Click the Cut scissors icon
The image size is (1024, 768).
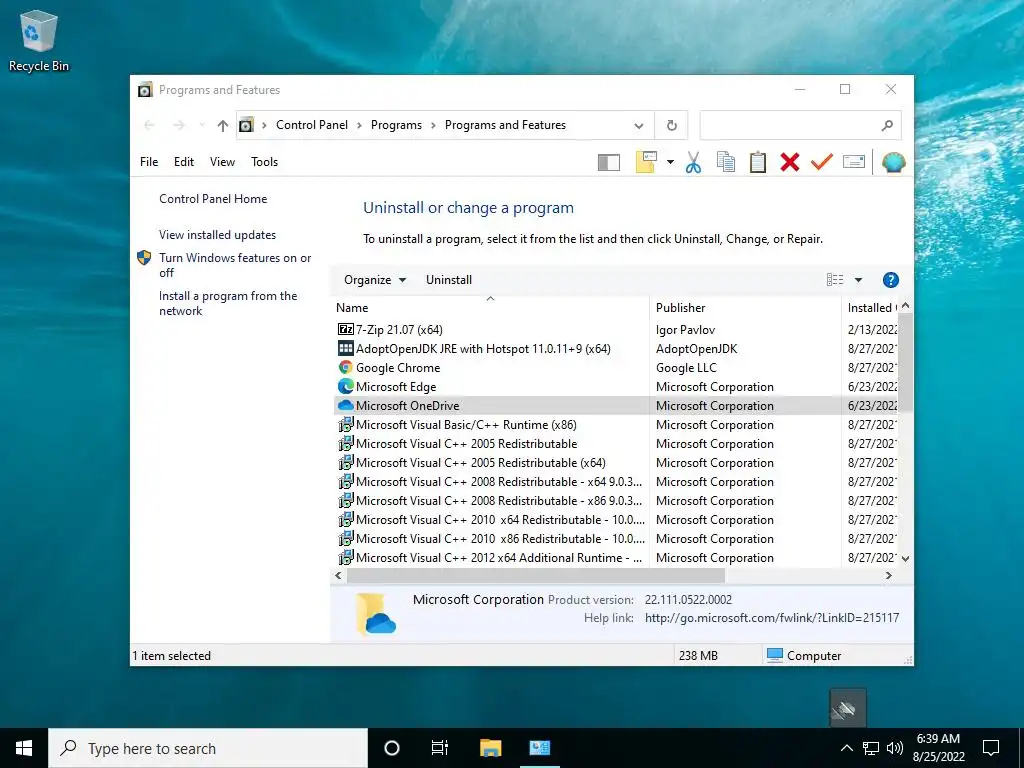(x=694, y=162)
